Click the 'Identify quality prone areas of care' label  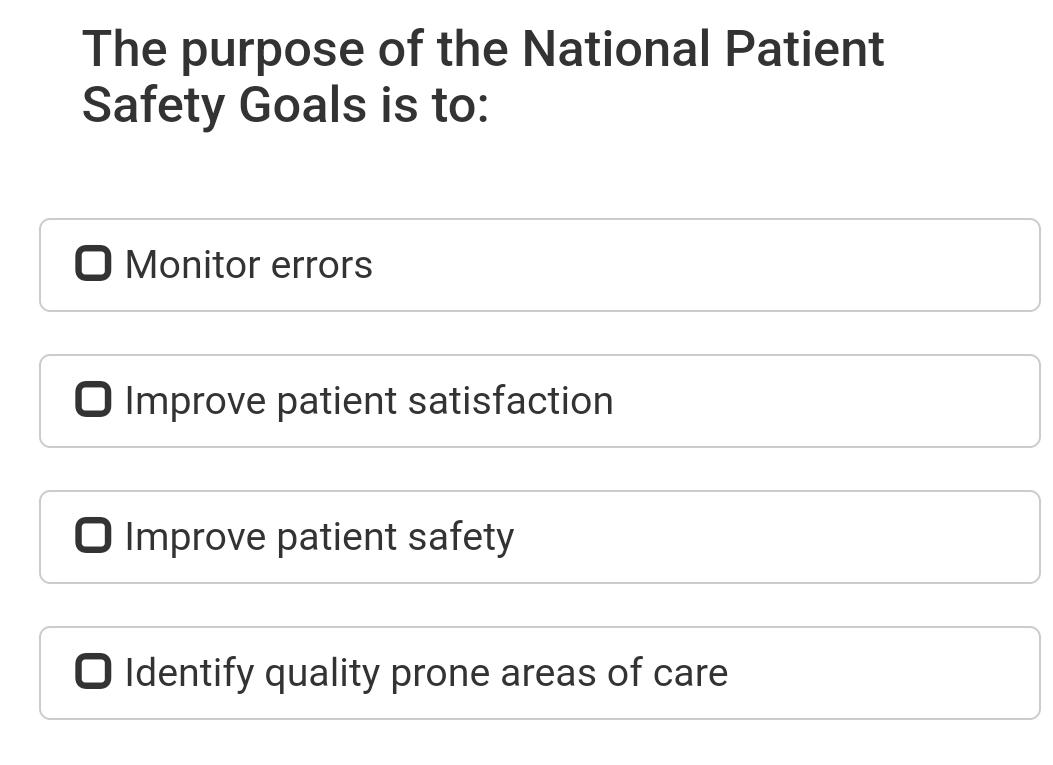coord(425,672)
